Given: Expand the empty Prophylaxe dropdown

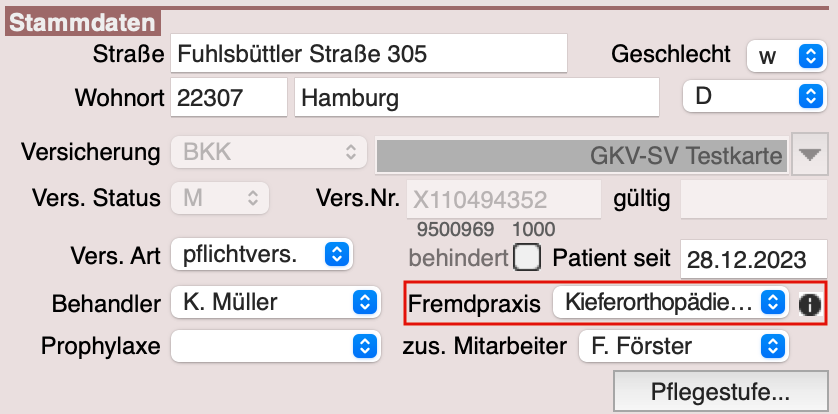Looking at the screenshot, I should 275,346.
